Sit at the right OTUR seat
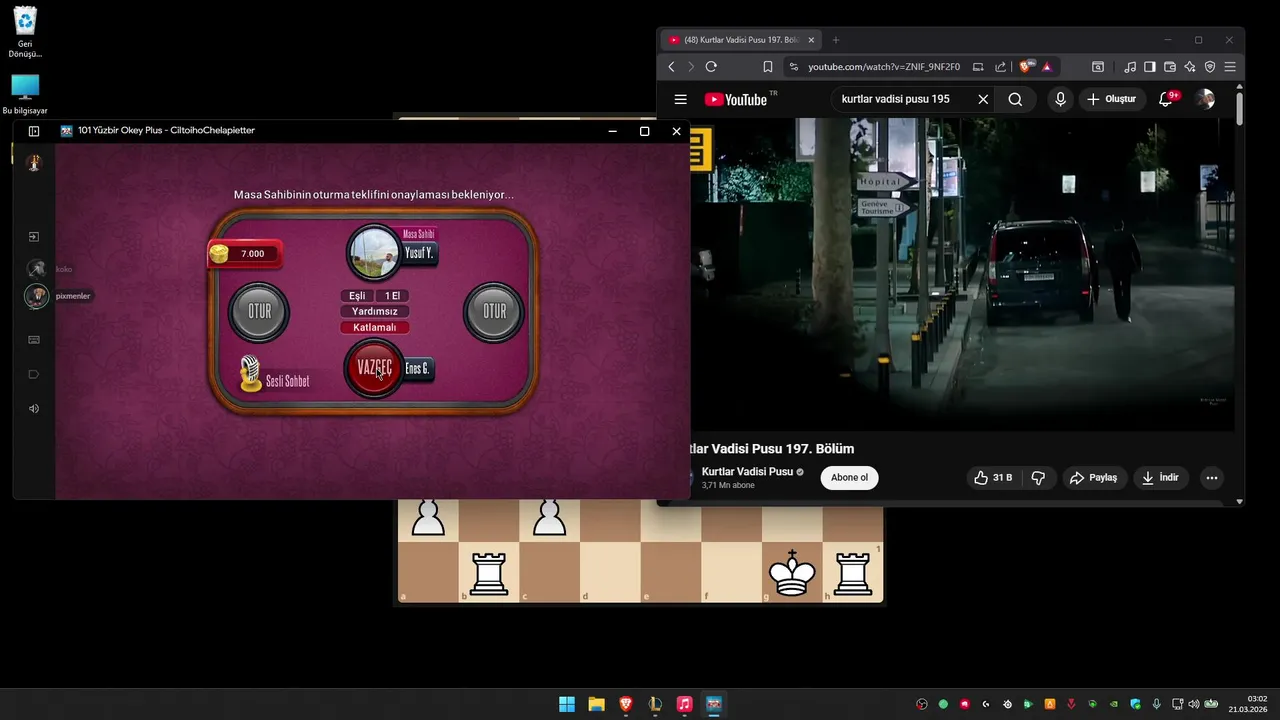The image size is (1280, 720). point(494,311)
